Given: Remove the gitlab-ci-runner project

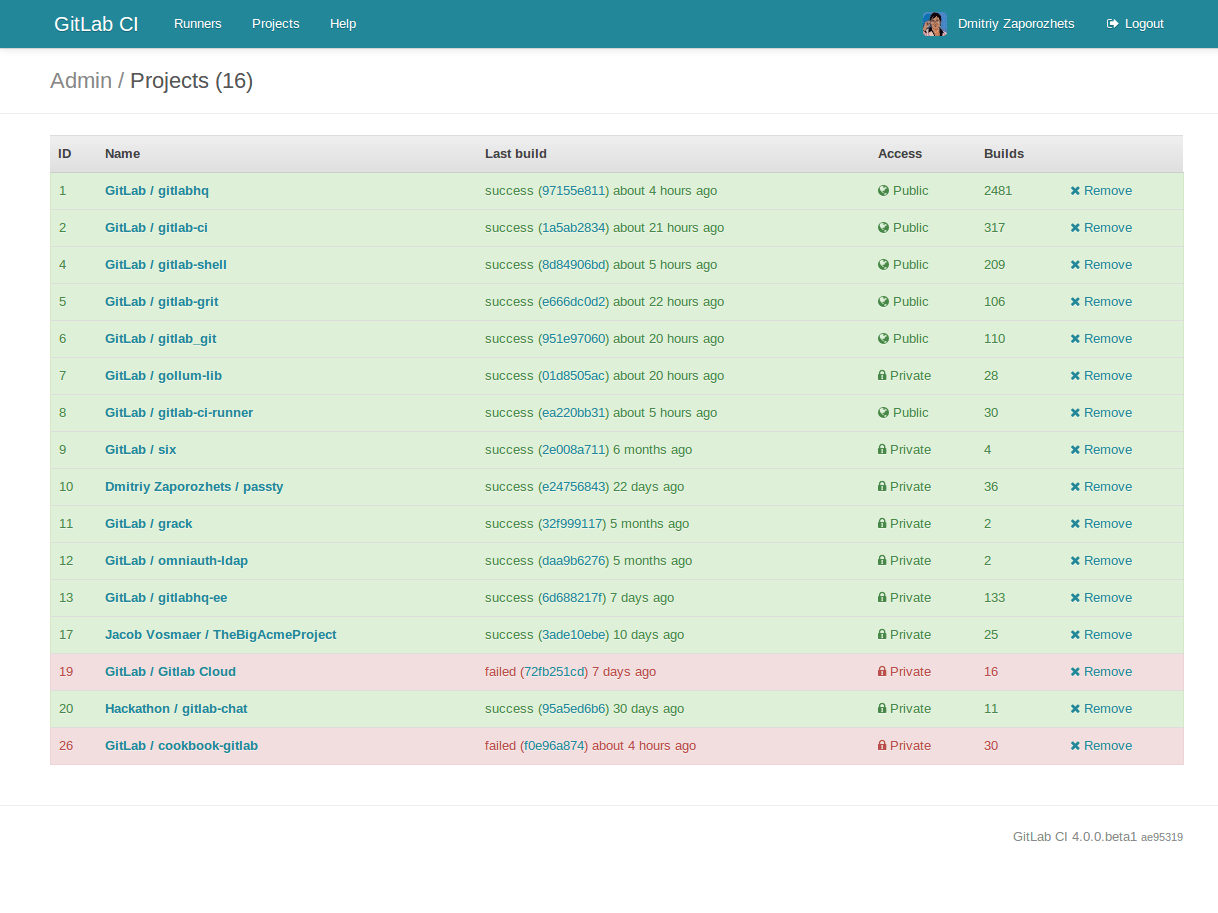Looking at the screenshot, I should coord(1101,413).
